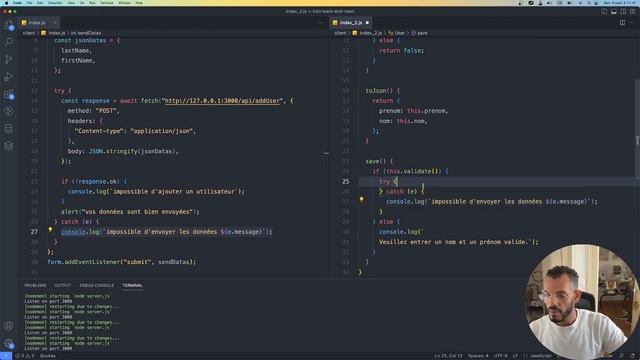Image resolution: width=640 pixels, height=360 pixels.
Task: Click 'Quokka' in status bar
Action: [47, 356]
